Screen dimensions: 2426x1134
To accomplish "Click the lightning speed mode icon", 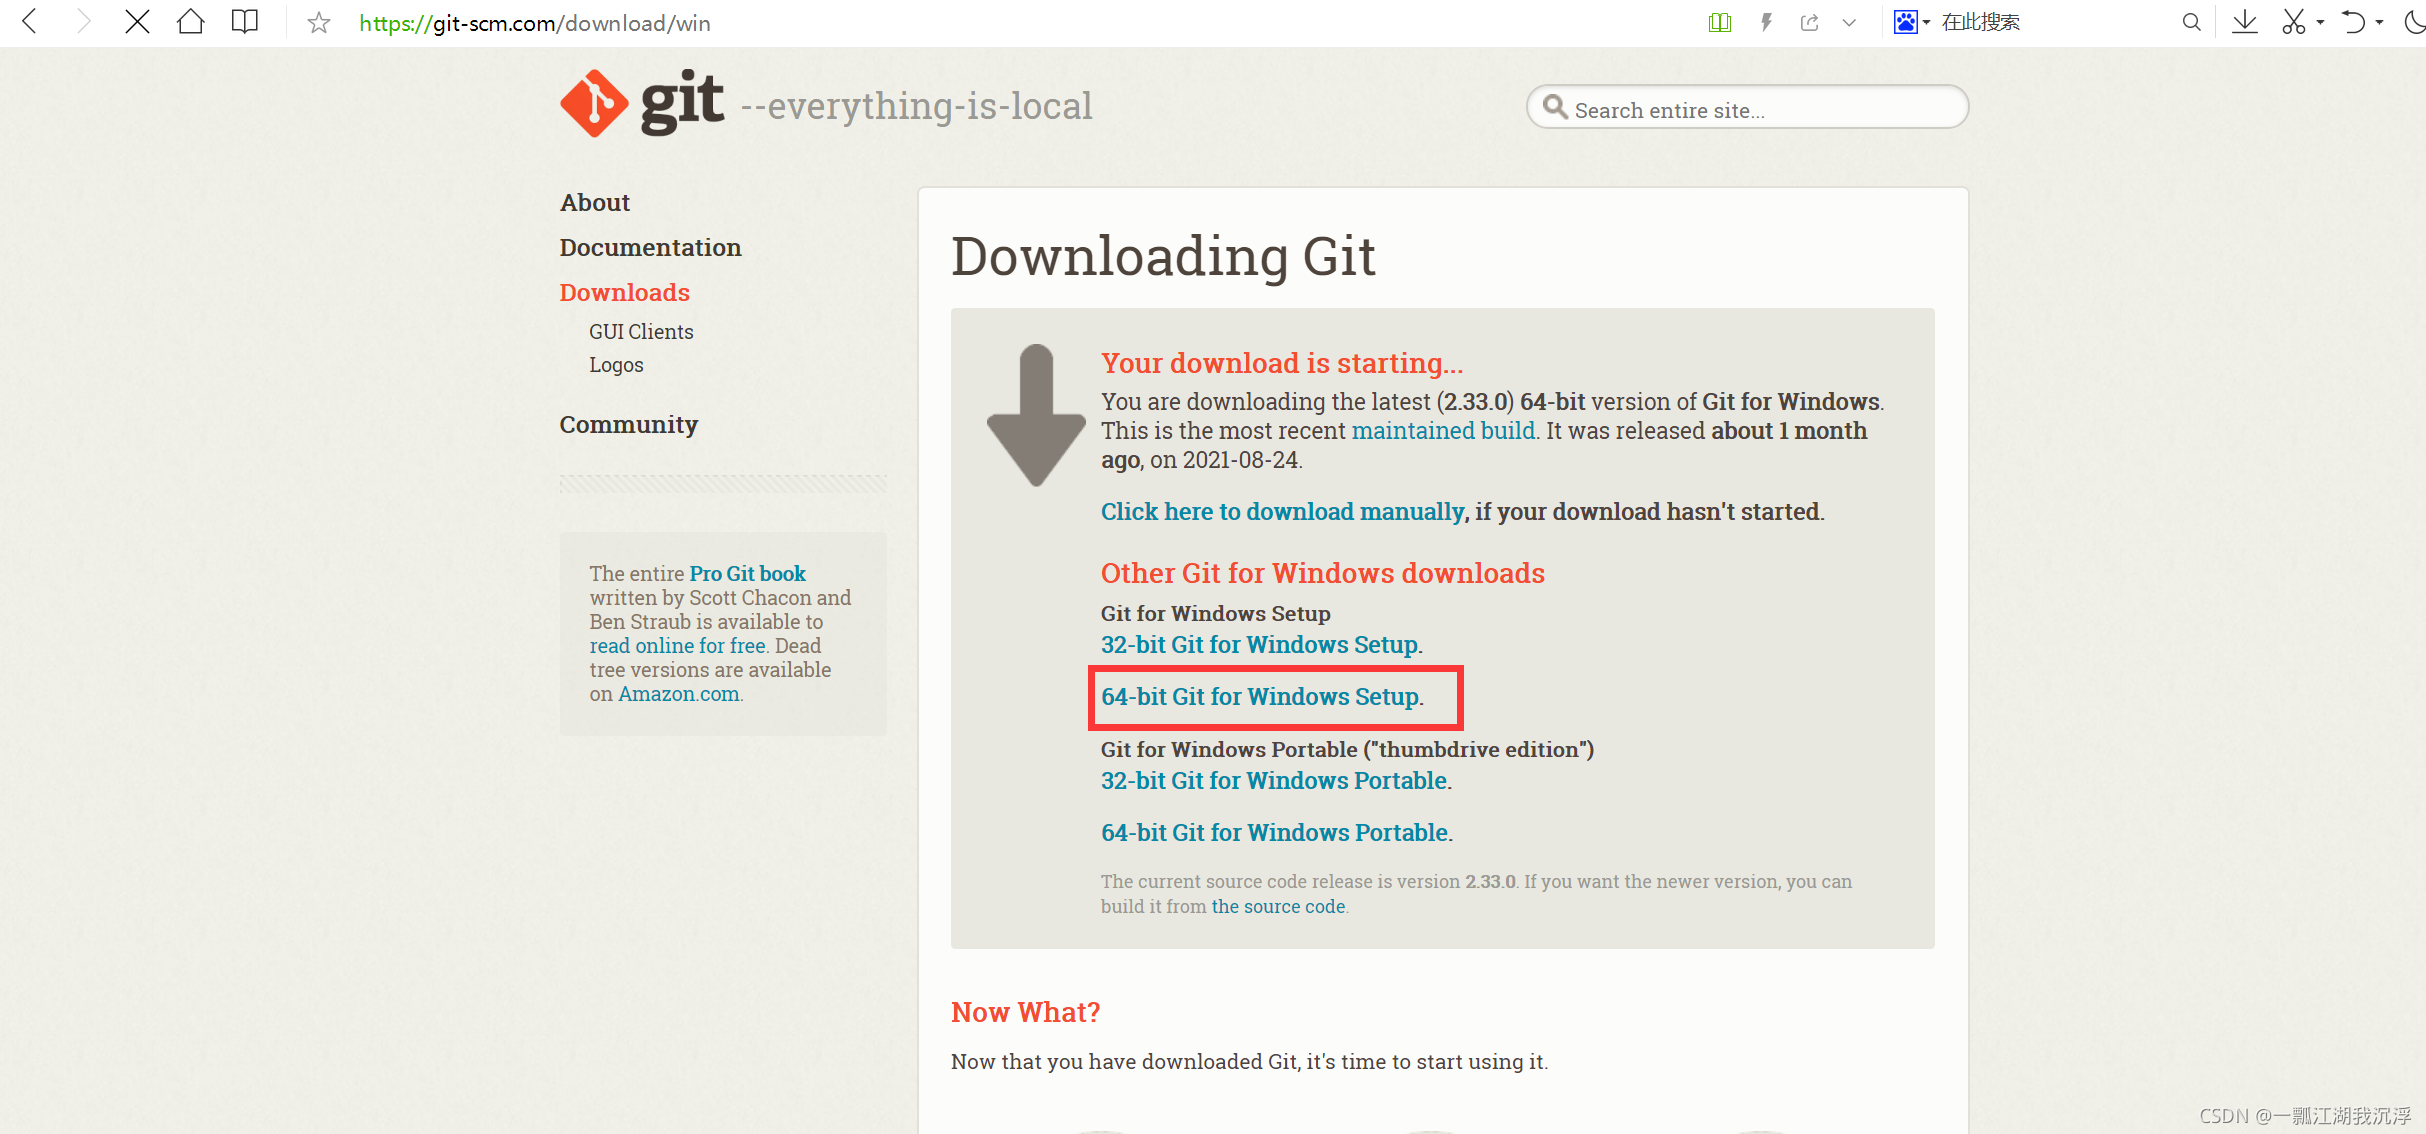I will tap(1766, 22).
